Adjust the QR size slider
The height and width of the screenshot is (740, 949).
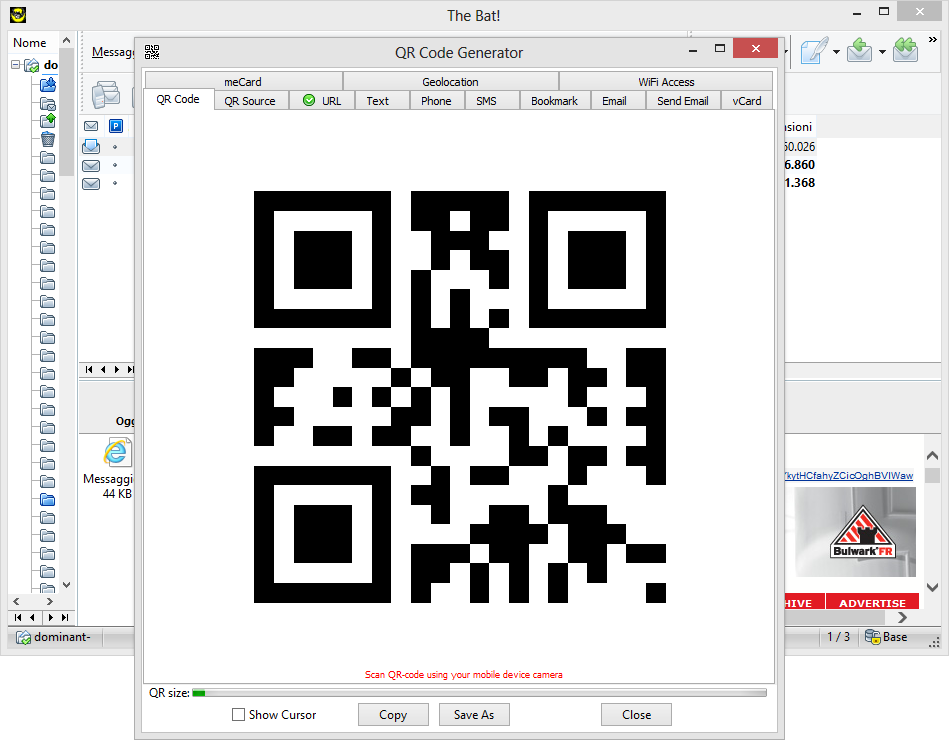click(479, 693)
